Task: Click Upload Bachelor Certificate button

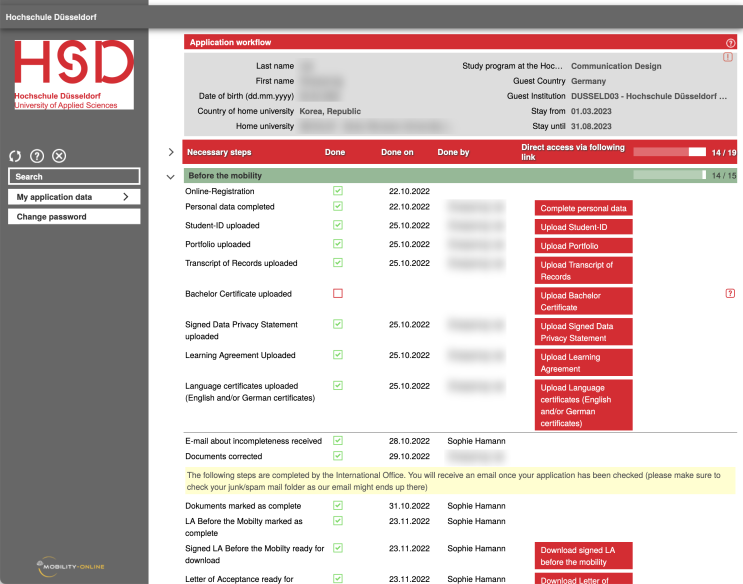Action: [583, 301]
